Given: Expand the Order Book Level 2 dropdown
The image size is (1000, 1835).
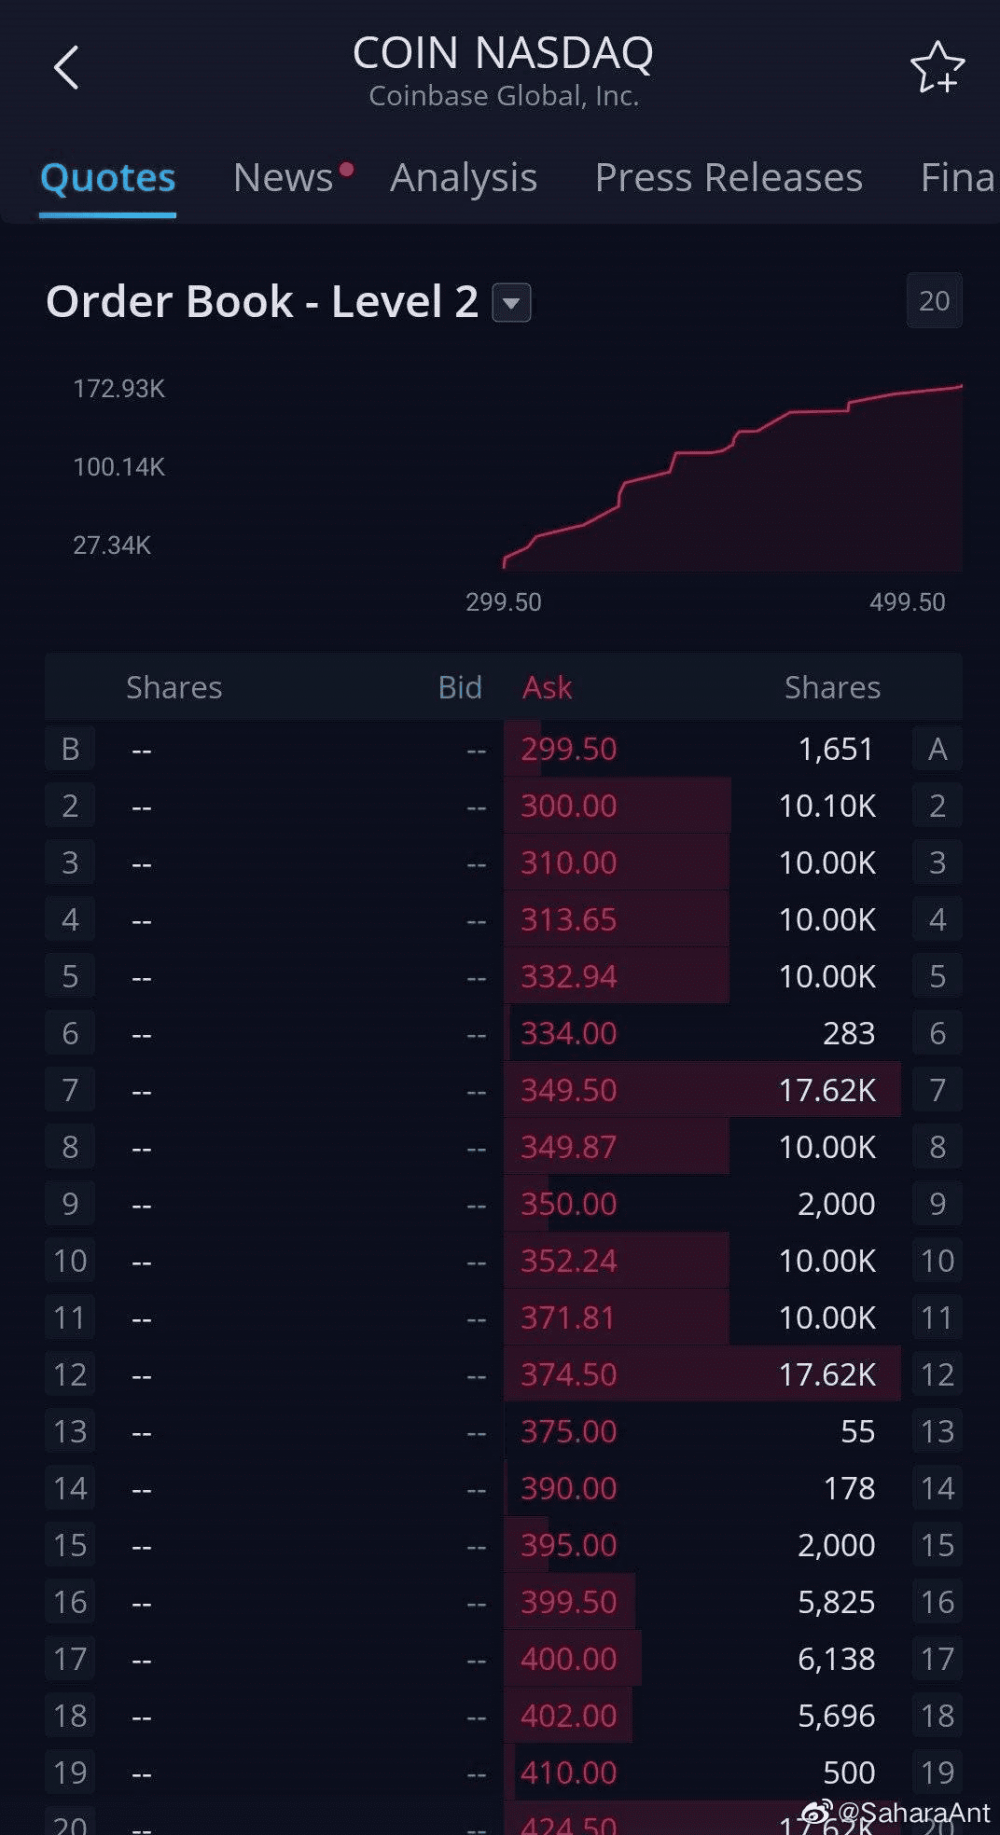Looking at the screenshot, I should coord(511,301).
